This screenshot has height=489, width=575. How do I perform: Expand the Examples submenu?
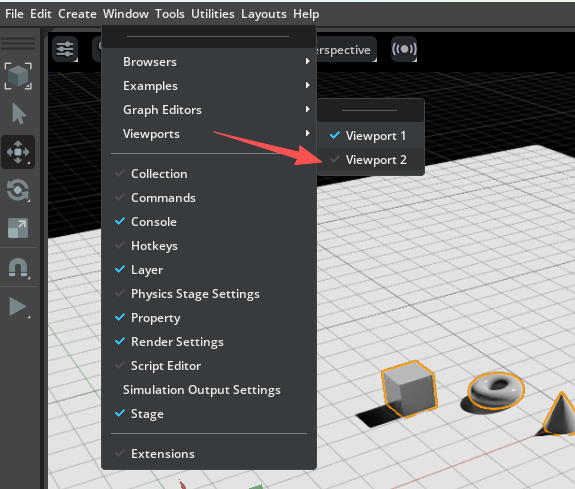point(209,85)
